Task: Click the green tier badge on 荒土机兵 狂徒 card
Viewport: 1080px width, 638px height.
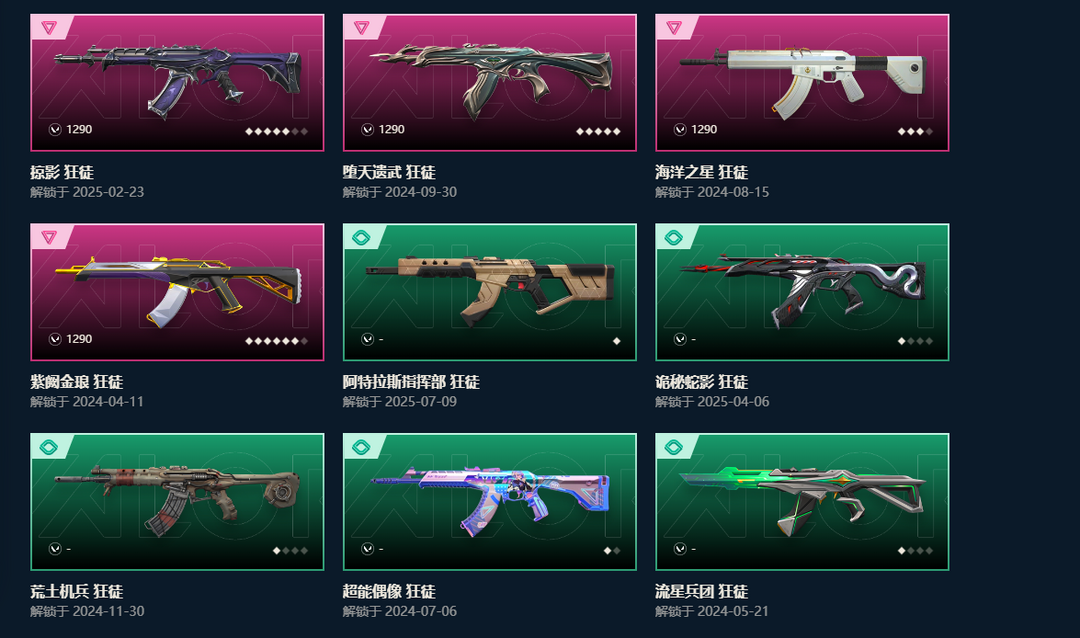Action: click(x=48, y=447)
